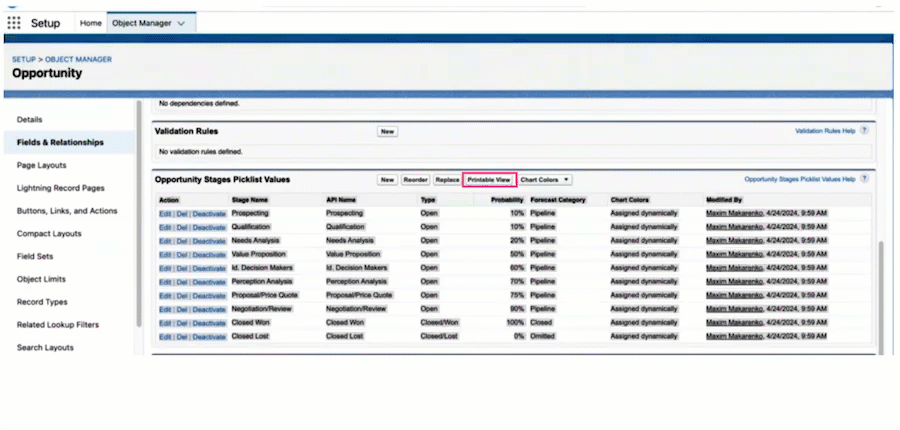Click Reorder picklist values button

(415, 180)
